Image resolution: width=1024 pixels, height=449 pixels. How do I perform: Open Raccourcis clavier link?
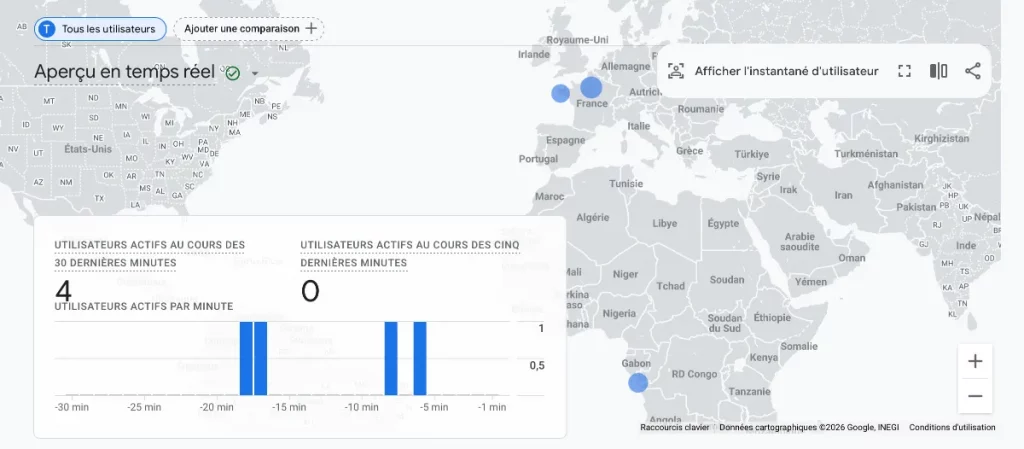click(674, 427)
